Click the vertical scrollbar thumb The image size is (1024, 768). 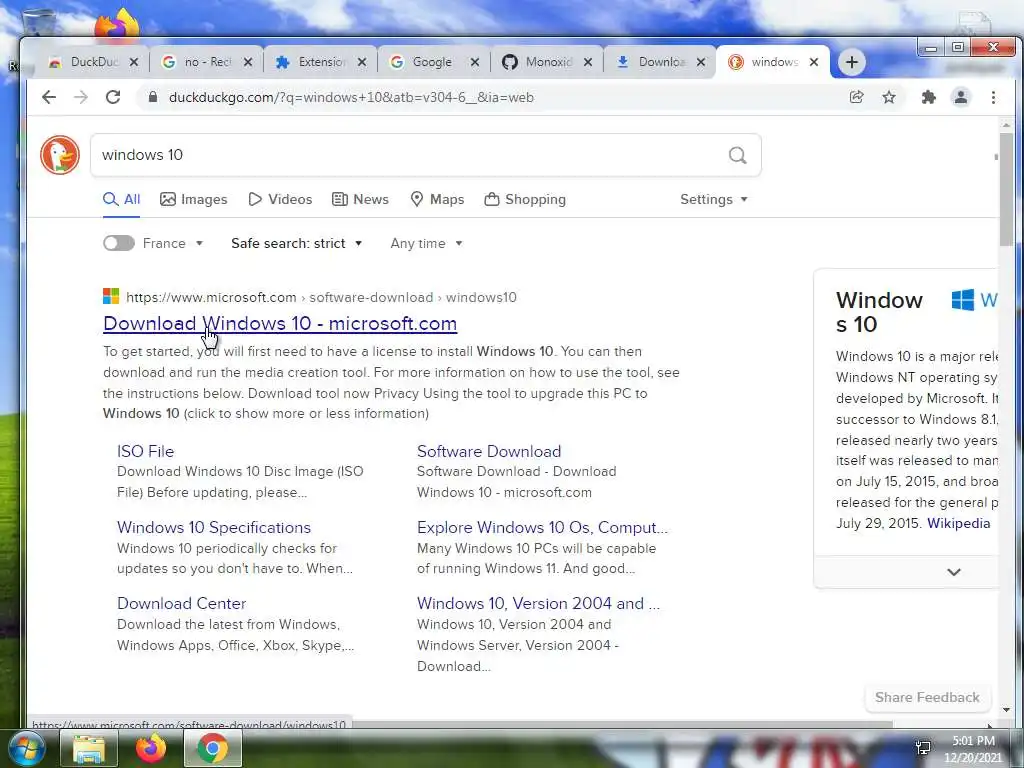pyautogui.click(x=1006, y=189)
